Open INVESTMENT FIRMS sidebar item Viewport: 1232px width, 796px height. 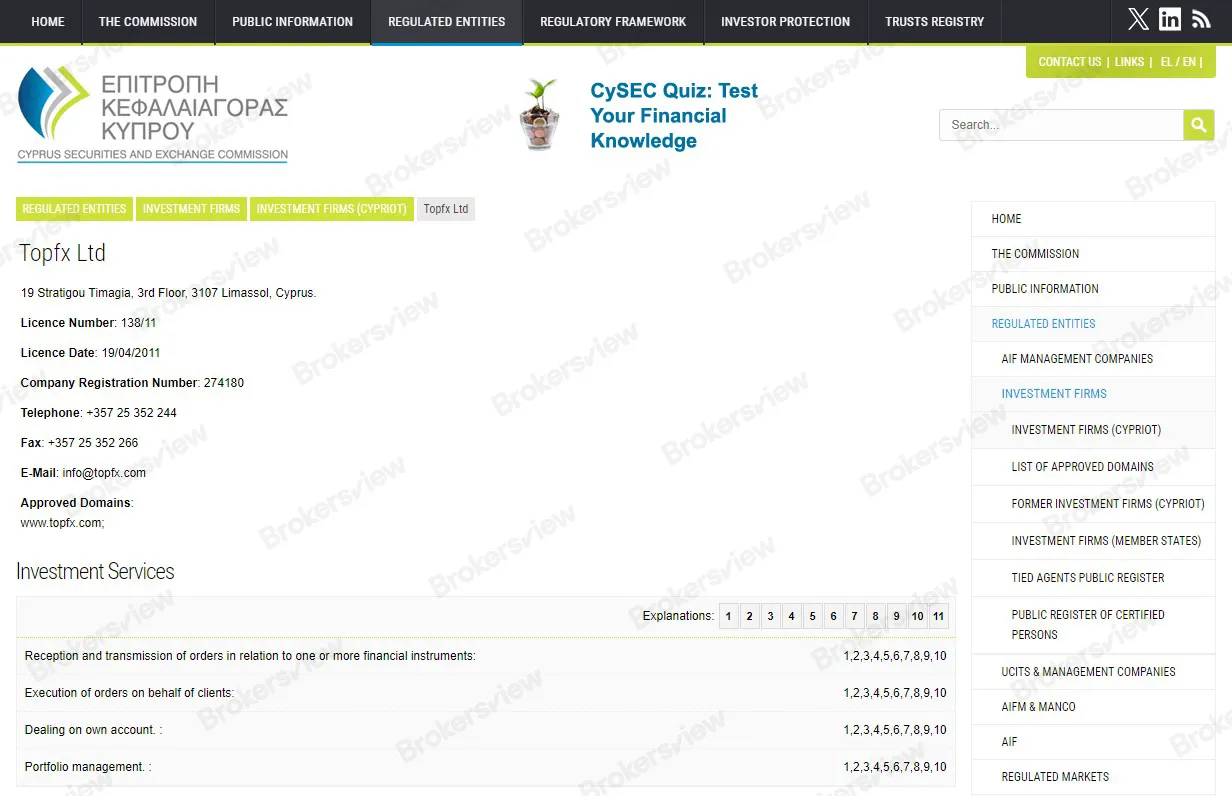1093,394
